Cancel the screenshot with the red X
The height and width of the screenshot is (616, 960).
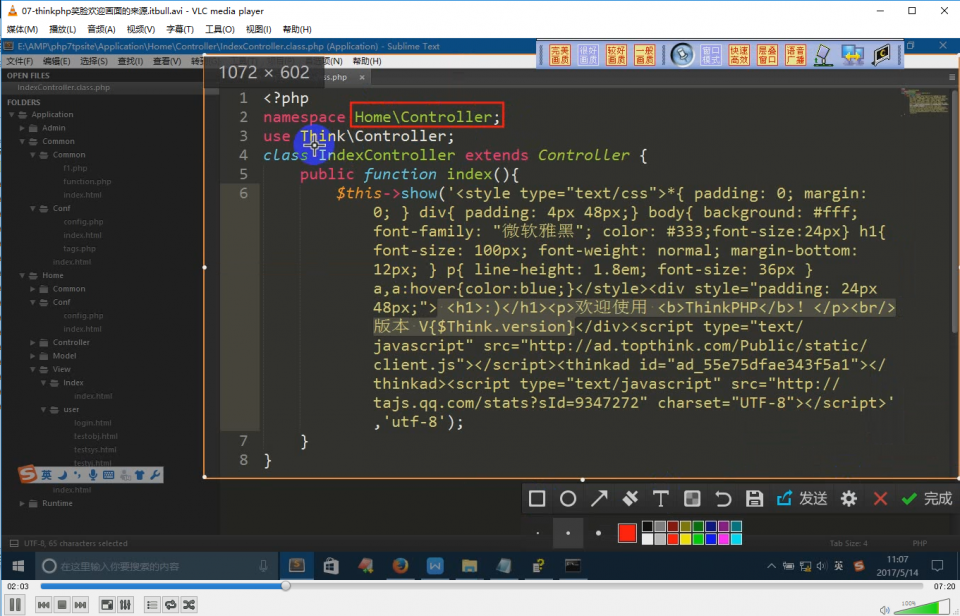tap(880, 498)
